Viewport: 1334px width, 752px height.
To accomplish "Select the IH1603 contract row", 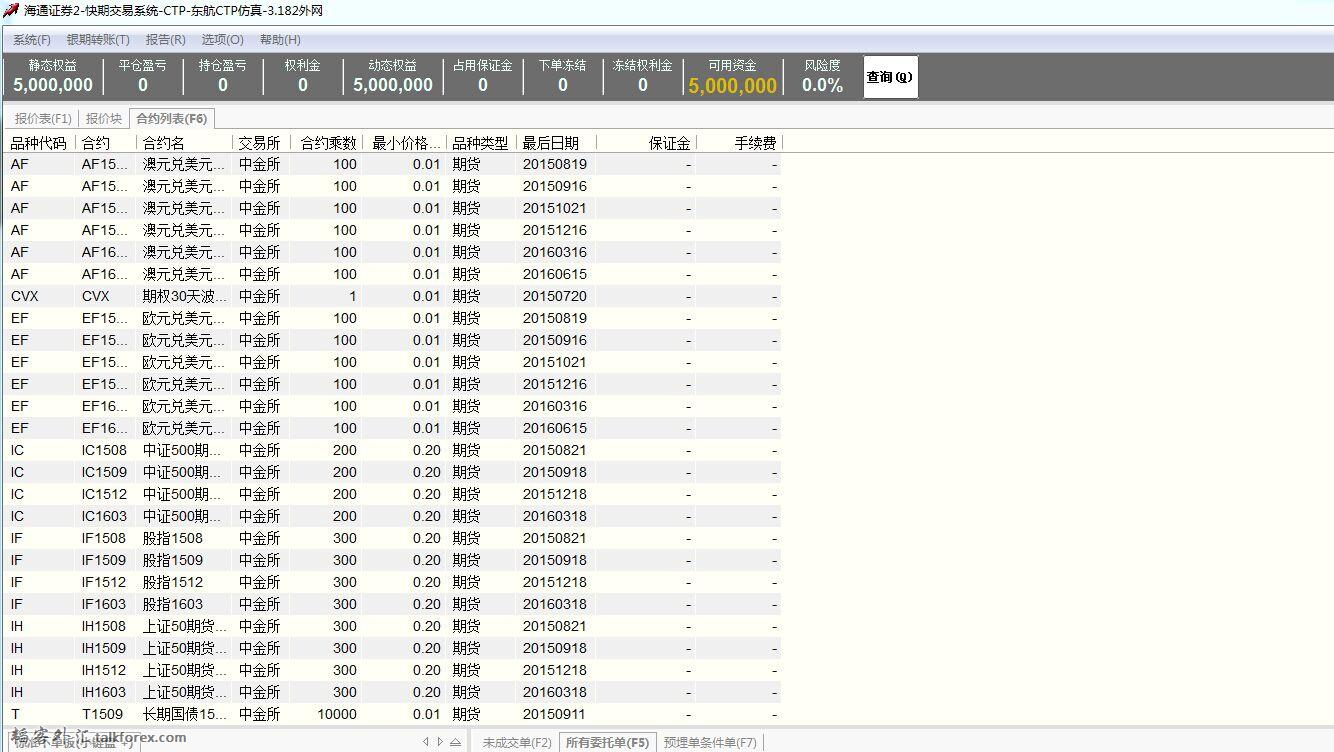I will 392,692.
